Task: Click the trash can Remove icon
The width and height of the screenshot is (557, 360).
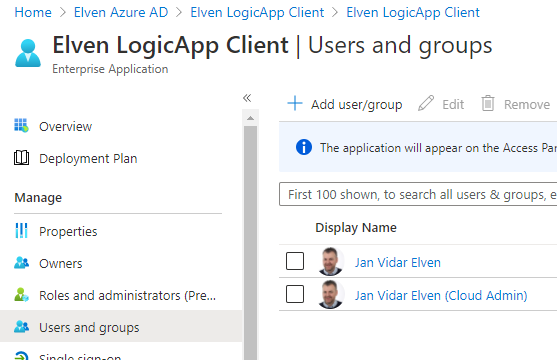Action: click(488, 103)
